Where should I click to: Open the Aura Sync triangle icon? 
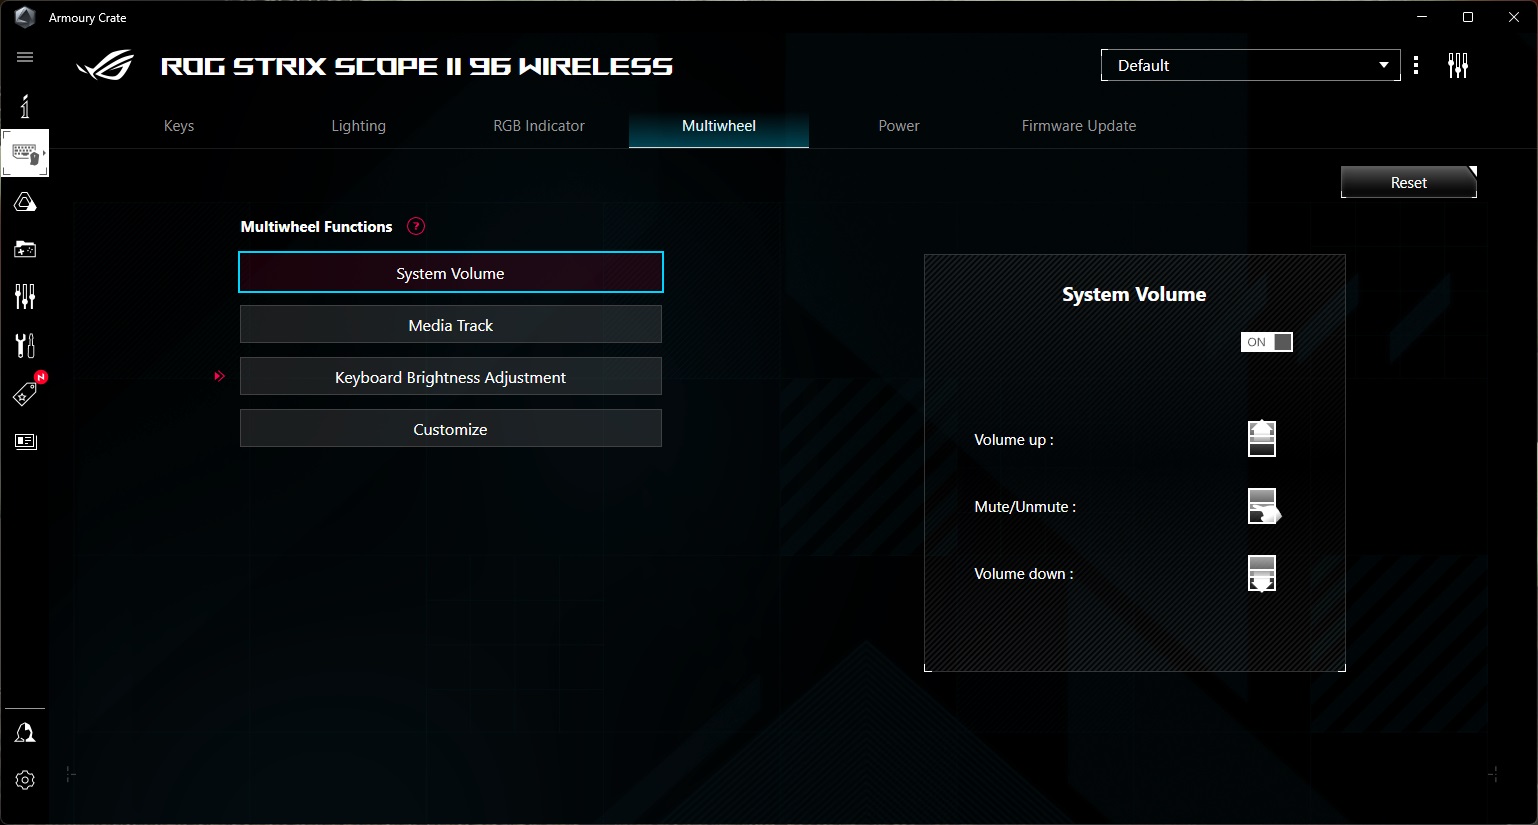tap(25, 202)
